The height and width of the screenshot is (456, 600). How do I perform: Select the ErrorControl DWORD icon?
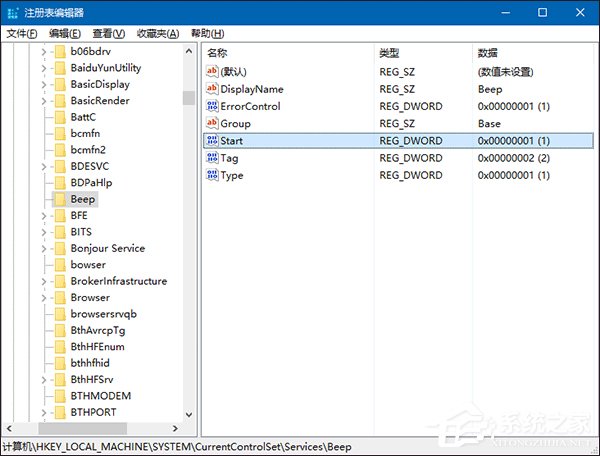[x=212, y=106]
